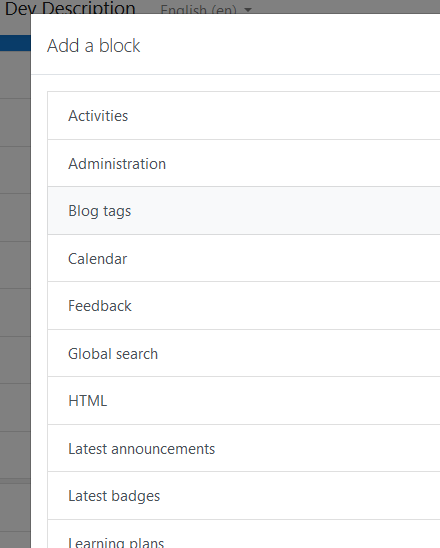
Task: Open the Dev Description site title link
Action: click(x=70, y=8)
